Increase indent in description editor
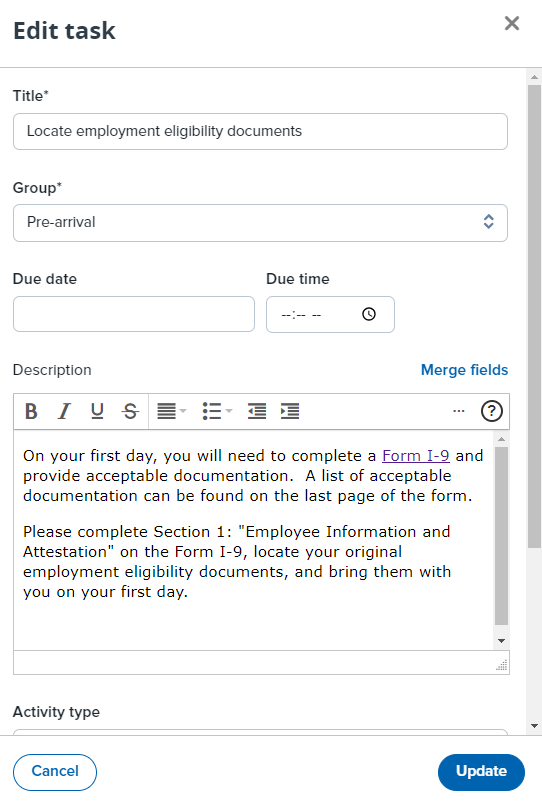Image resolution: width=542 pixels, height=801 pixels. (x=290, y=411)
